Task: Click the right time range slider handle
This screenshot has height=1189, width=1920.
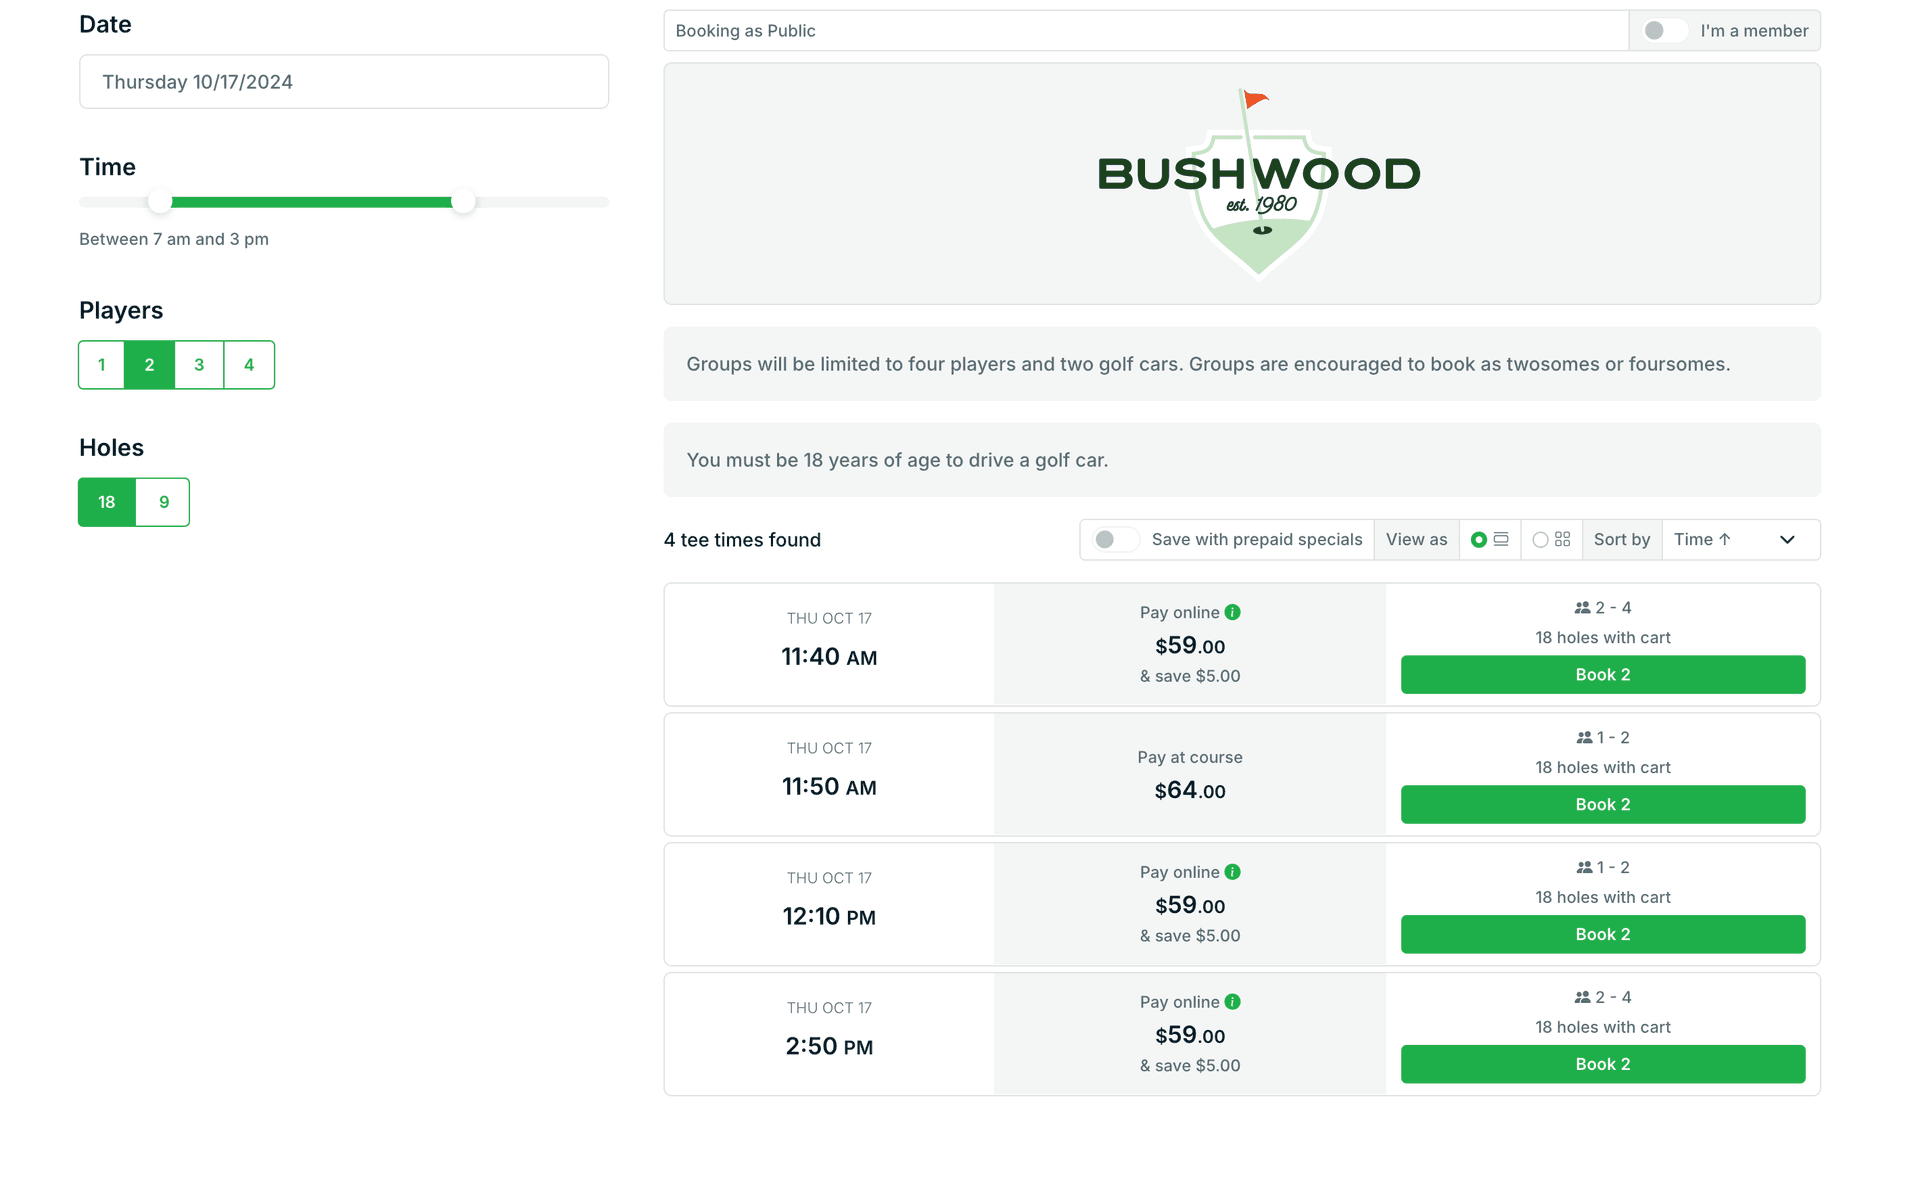Action: [x=463, y=202]
